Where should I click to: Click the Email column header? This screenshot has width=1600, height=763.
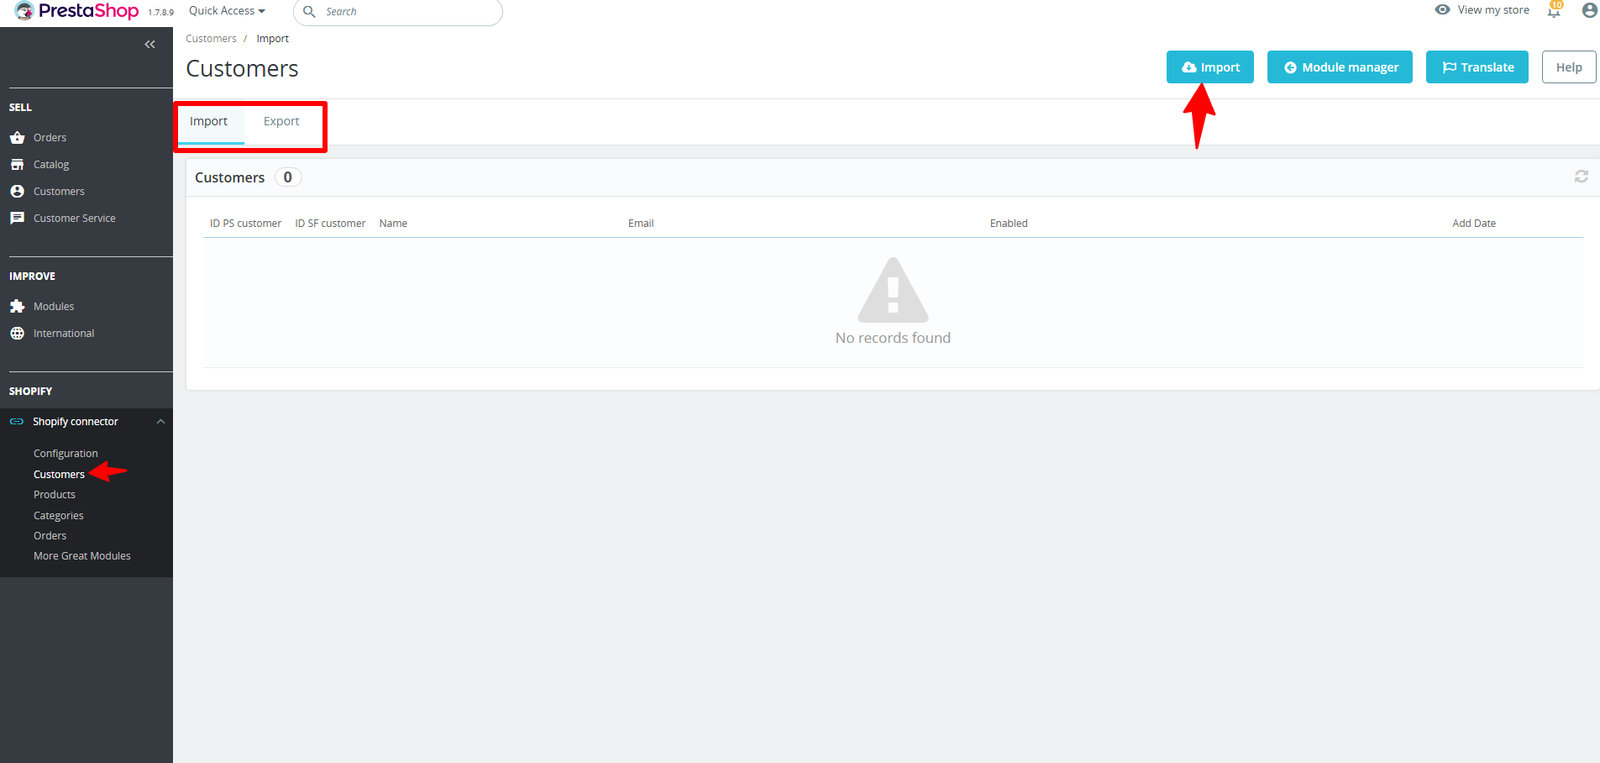pyautogui.click(x=641, y=224)
